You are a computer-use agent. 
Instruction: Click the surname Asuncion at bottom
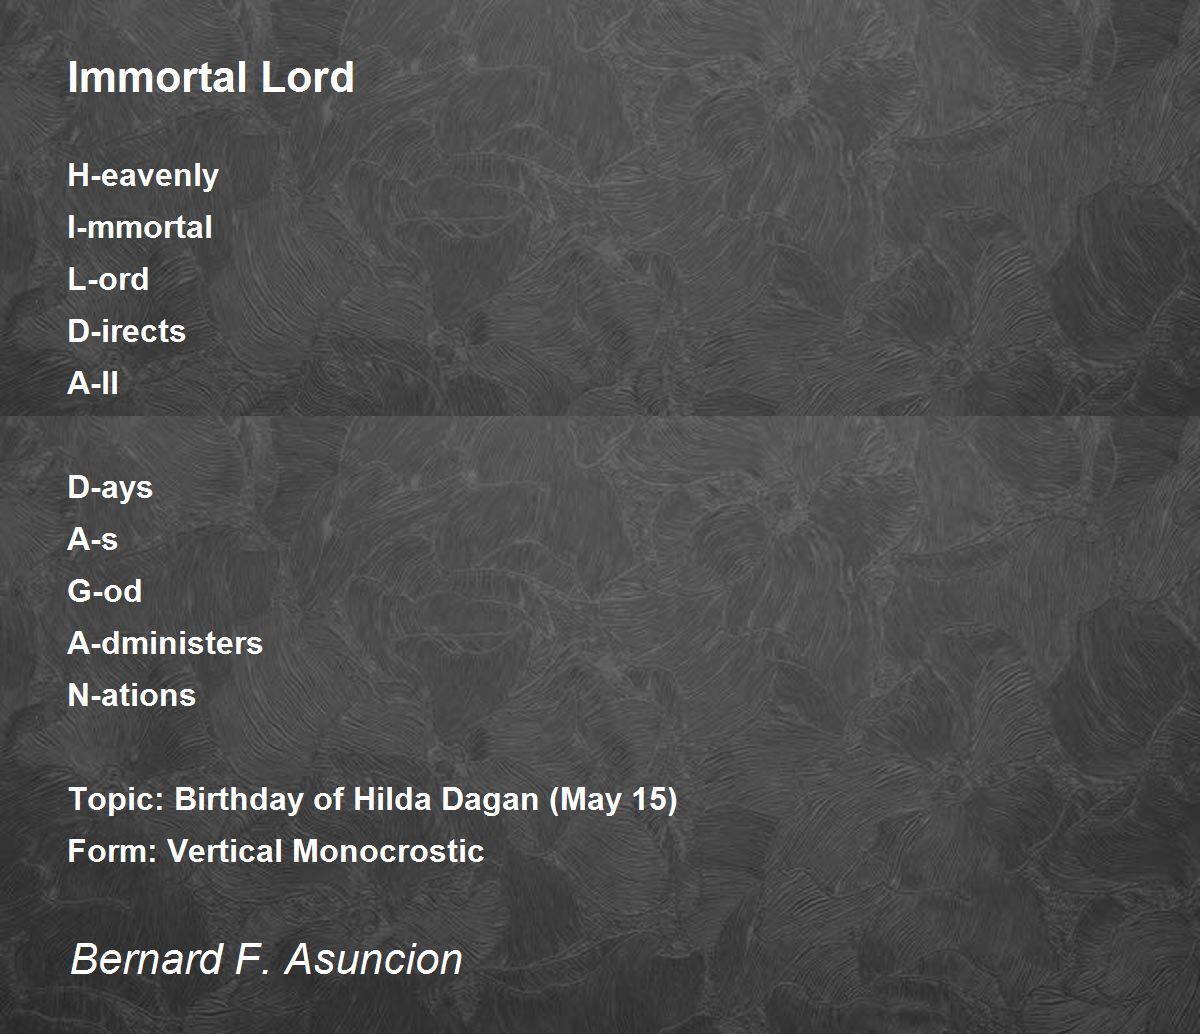374,959
